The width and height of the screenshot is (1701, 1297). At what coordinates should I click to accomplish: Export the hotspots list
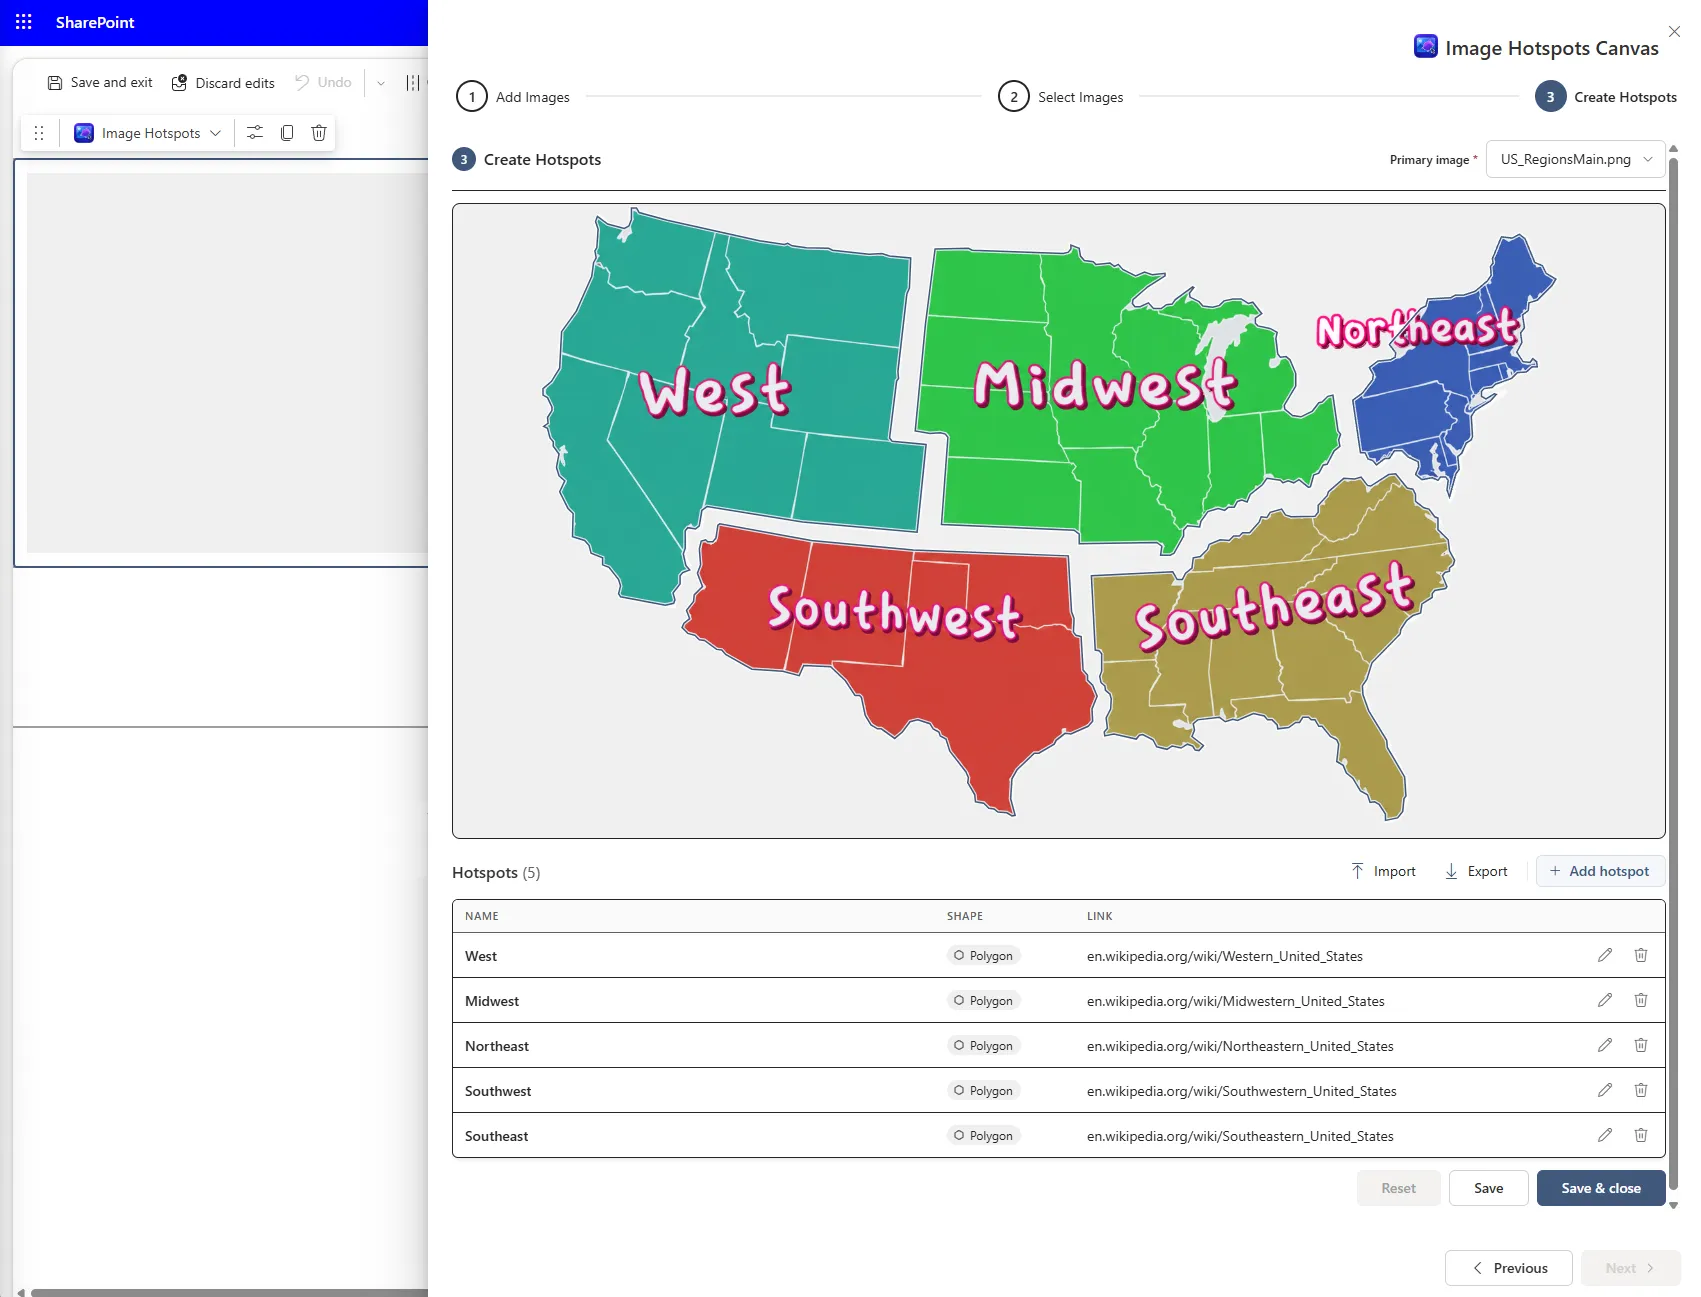(x=1476, y=871)
